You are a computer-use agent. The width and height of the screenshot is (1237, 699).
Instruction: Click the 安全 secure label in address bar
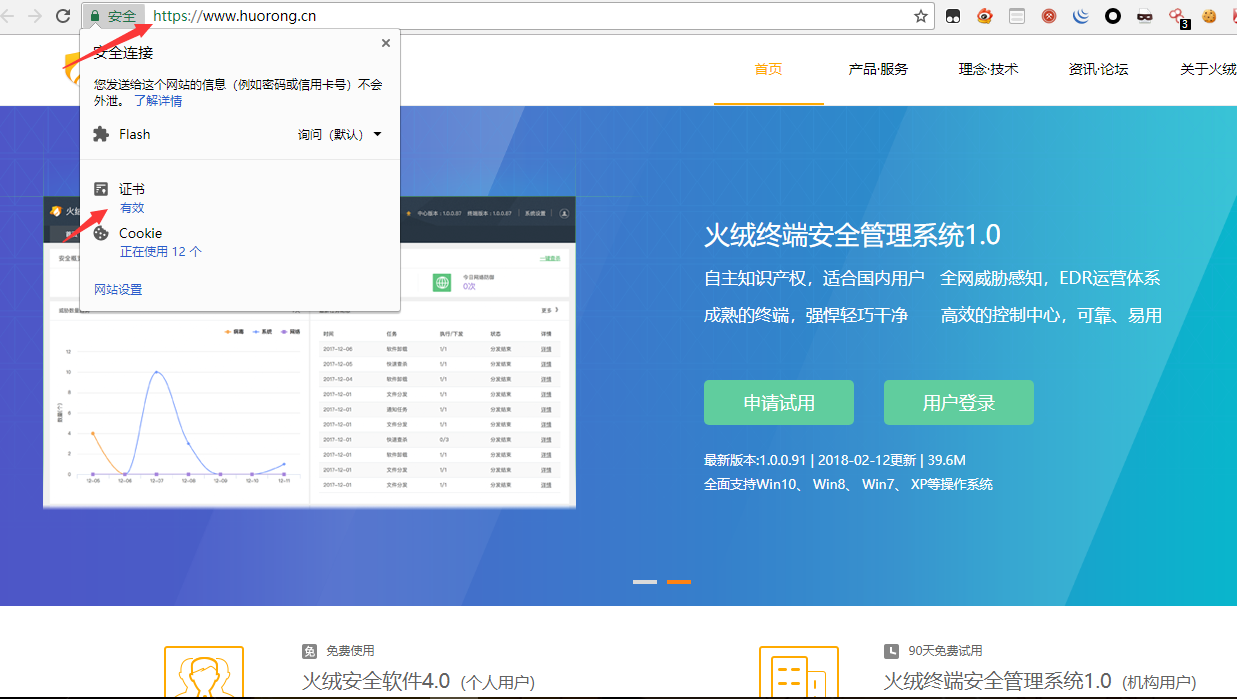coord(122,16)
